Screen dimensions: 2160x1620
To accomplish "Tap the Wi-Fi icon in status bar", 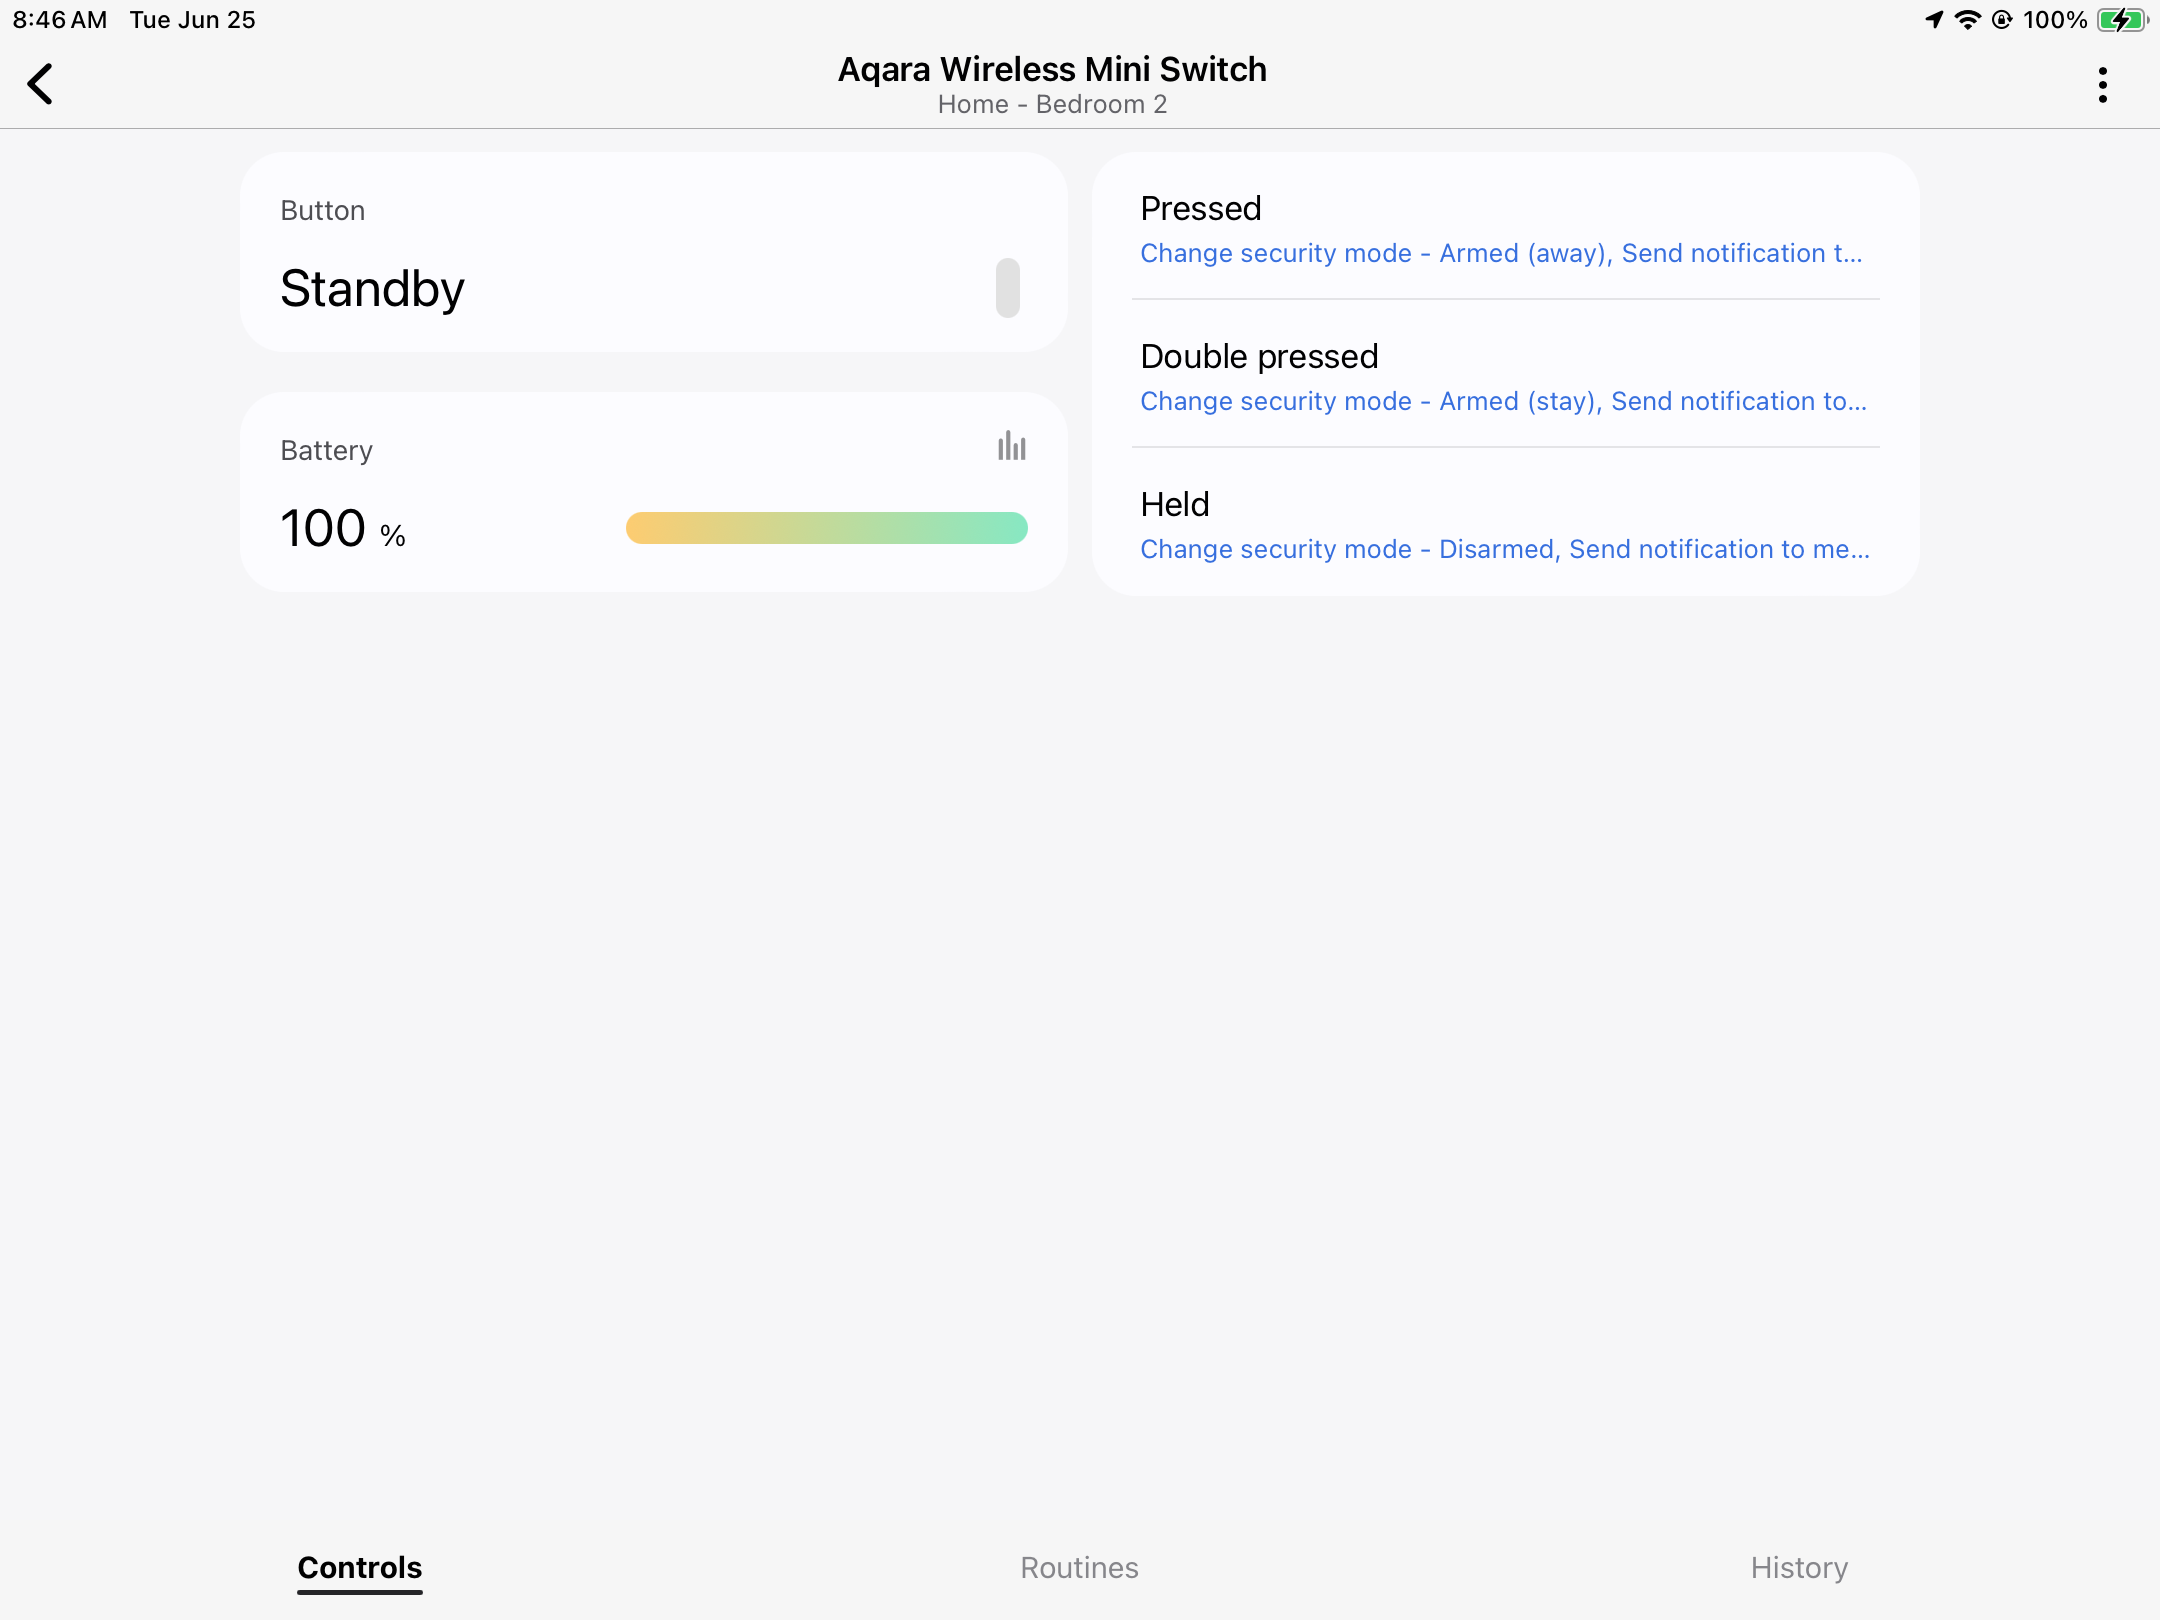I will pyautogui.click(x=1967, y=20).
